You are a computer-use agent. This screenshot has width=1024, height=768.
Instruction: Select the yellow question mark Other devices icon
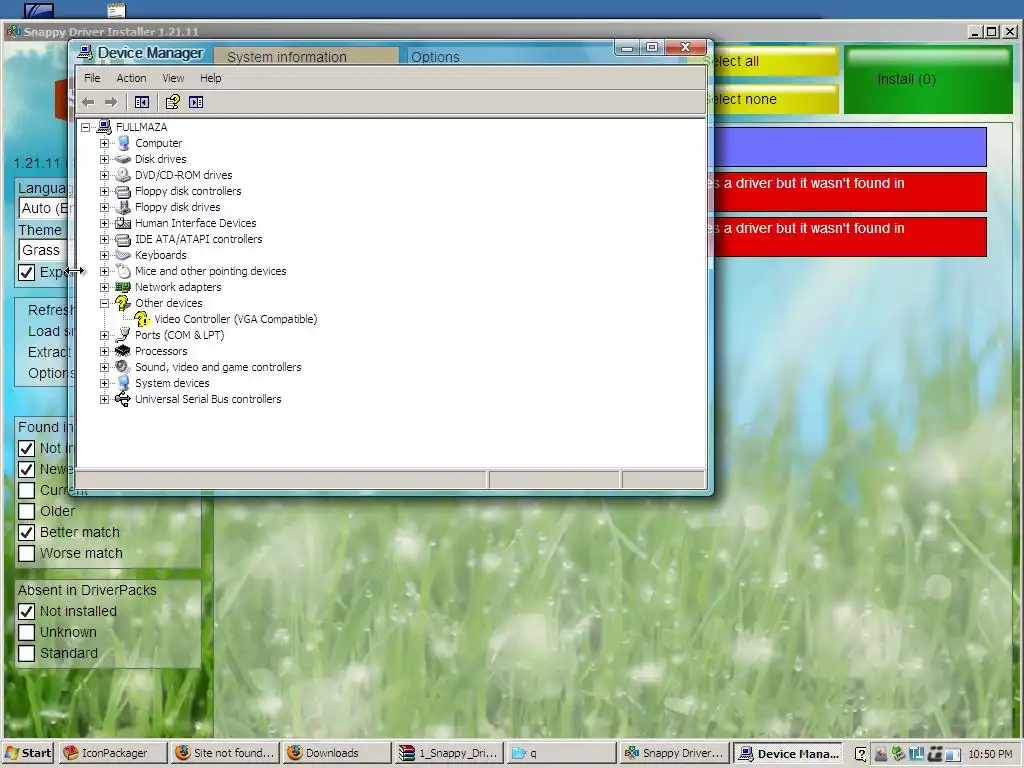coord(123,302)
